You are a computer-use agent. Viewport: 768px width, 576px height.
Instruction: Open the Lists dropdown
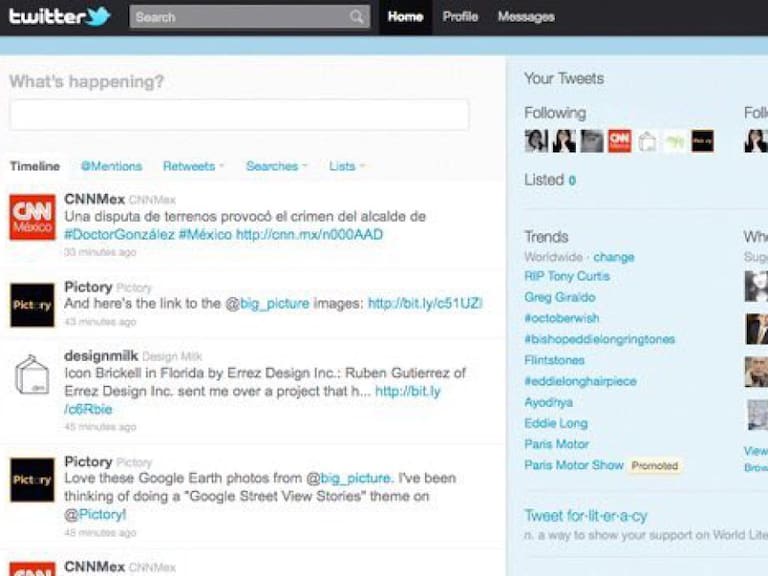click(x=346, y=166)
